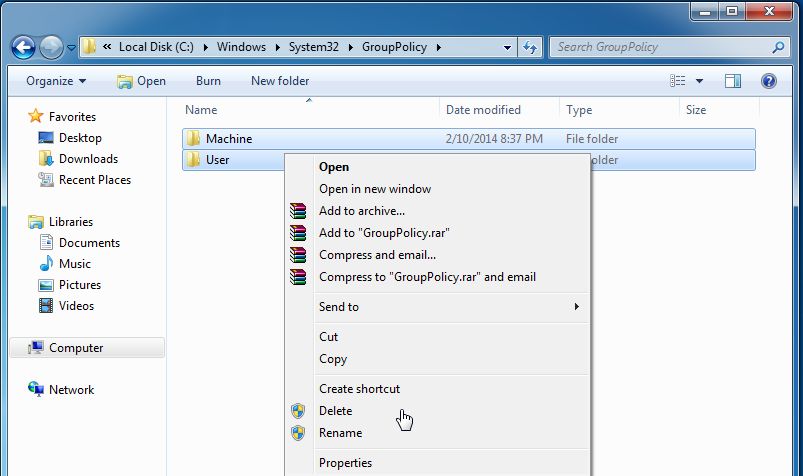Image resolution: width=803 pixels, height=476 pixels.
Task: Expand the Organize dropdown menu
Action: pyautogui.click(x=56, y=81)
